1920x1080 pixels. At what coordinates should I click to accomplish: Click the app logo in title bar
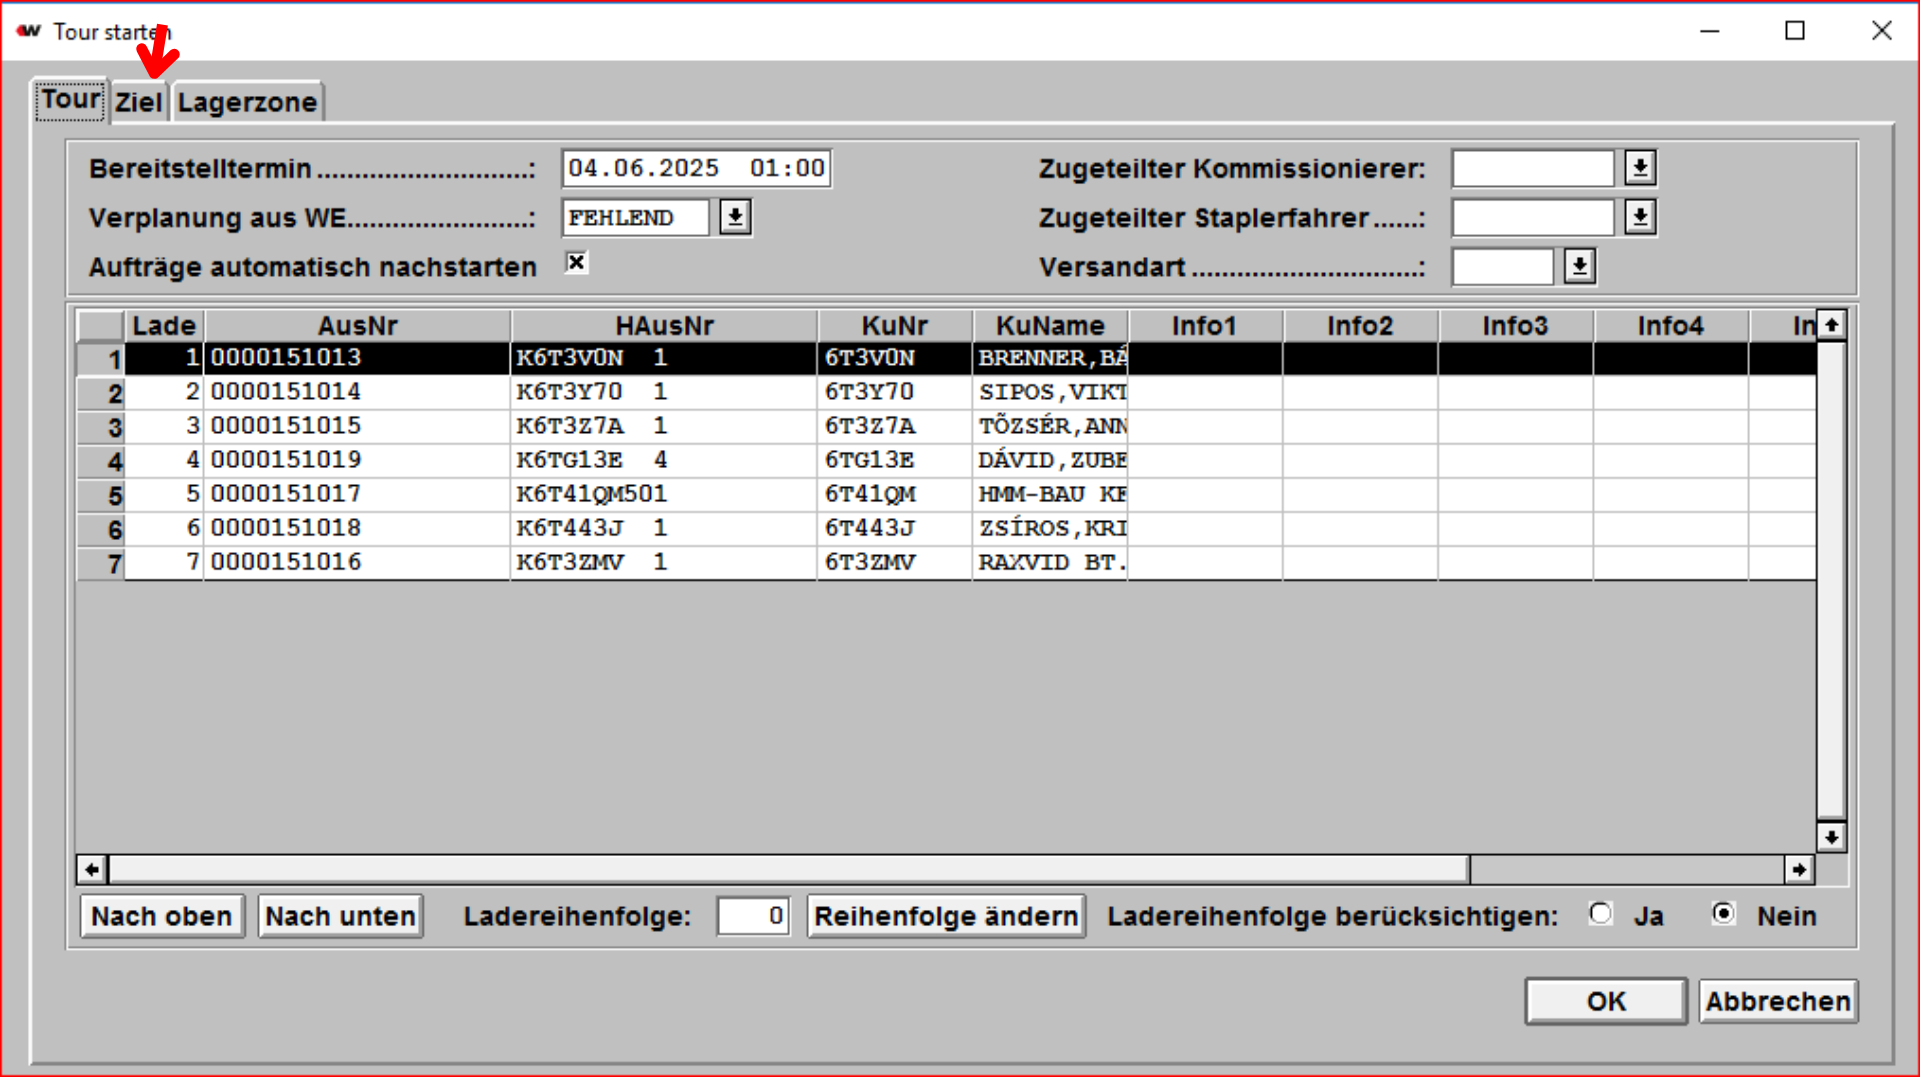[29, 31]
